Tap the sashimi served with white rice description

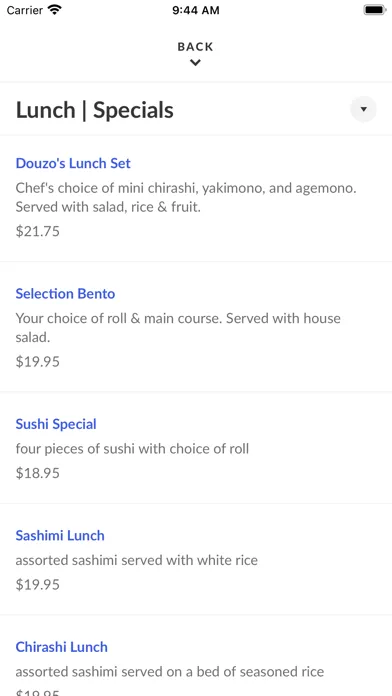137,560
